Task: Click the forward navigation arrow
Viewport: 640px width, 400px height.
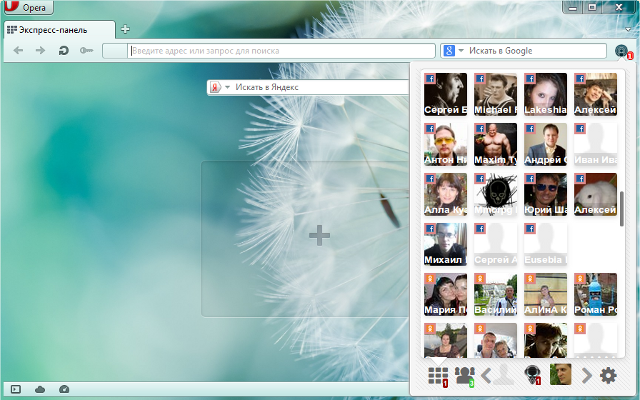Action: click(40, 50)
